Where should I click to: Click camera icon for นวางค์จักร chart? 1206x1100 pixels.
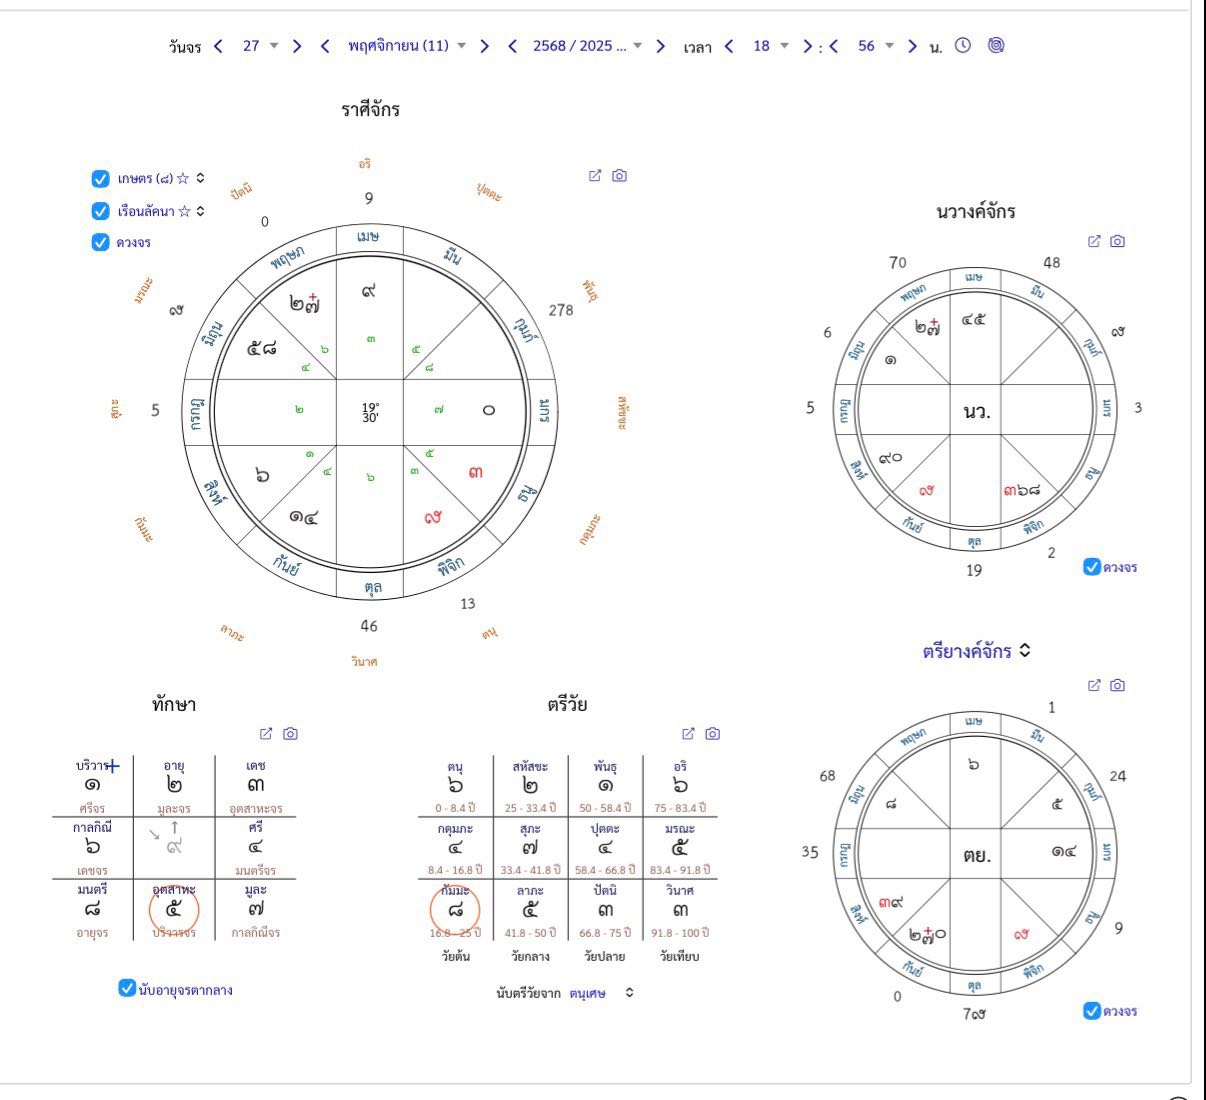pos(1118,241)
